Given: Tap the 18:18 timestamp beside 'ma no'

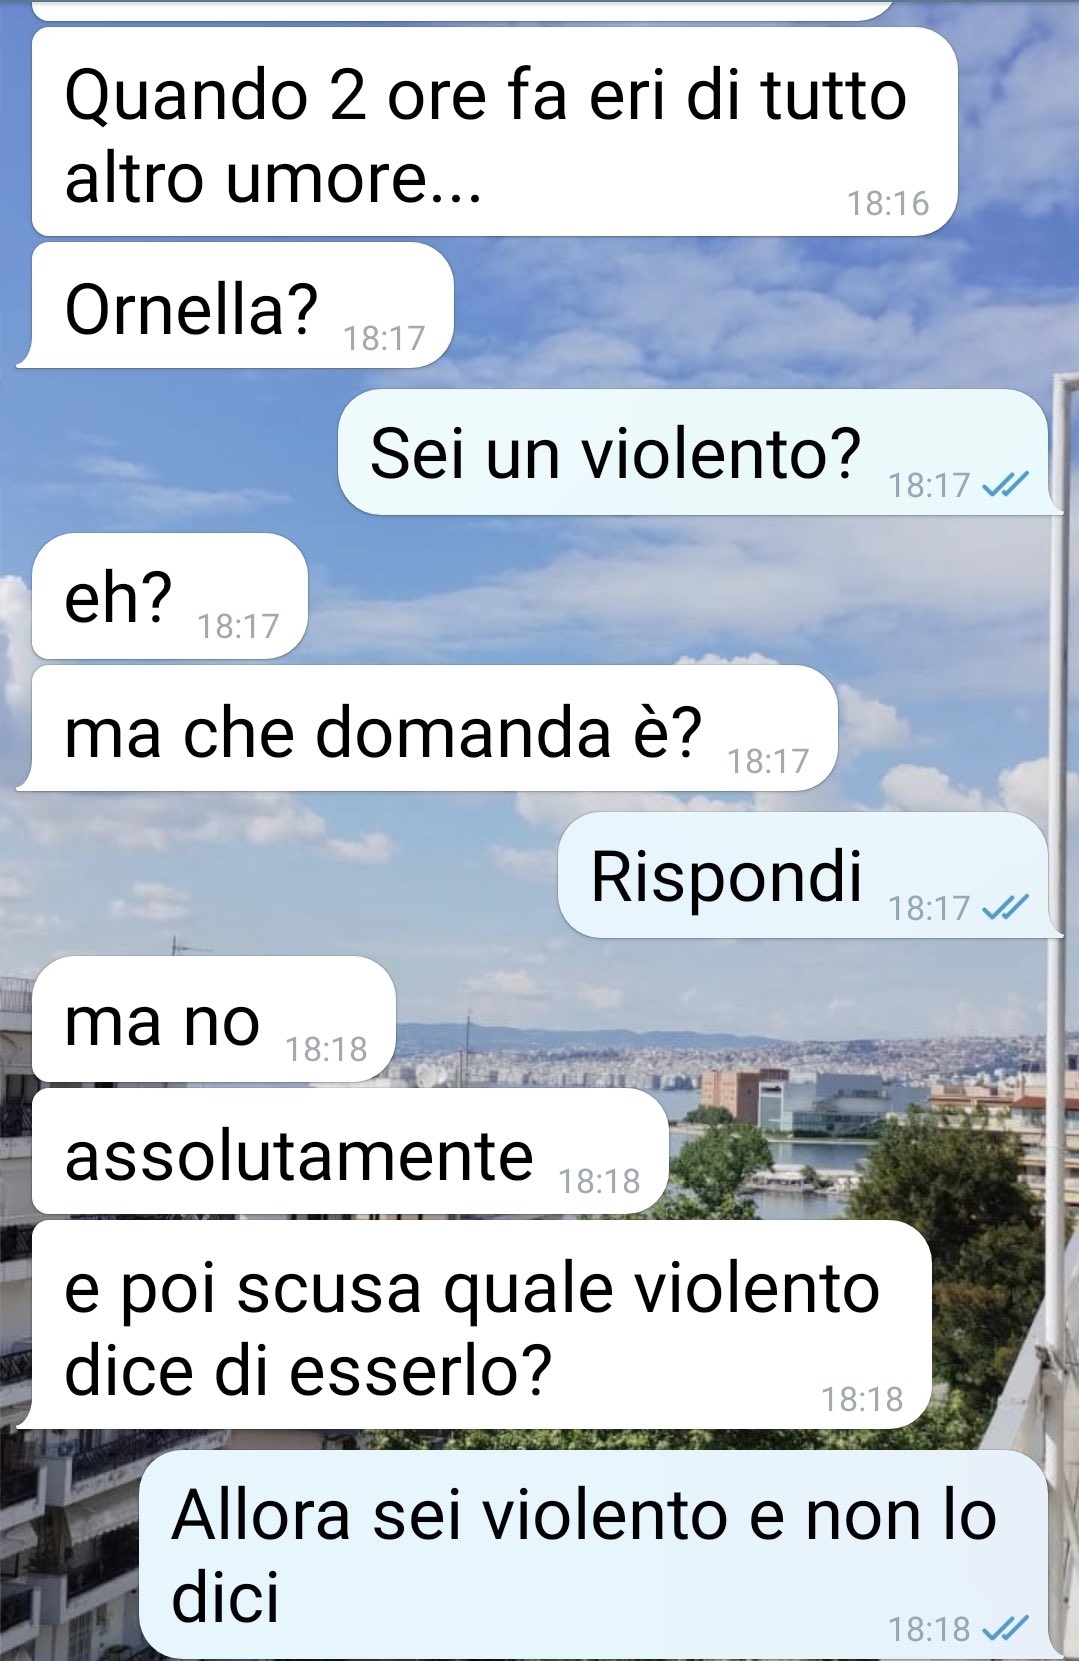Looking at the screenshot, I should point(326,1049).
